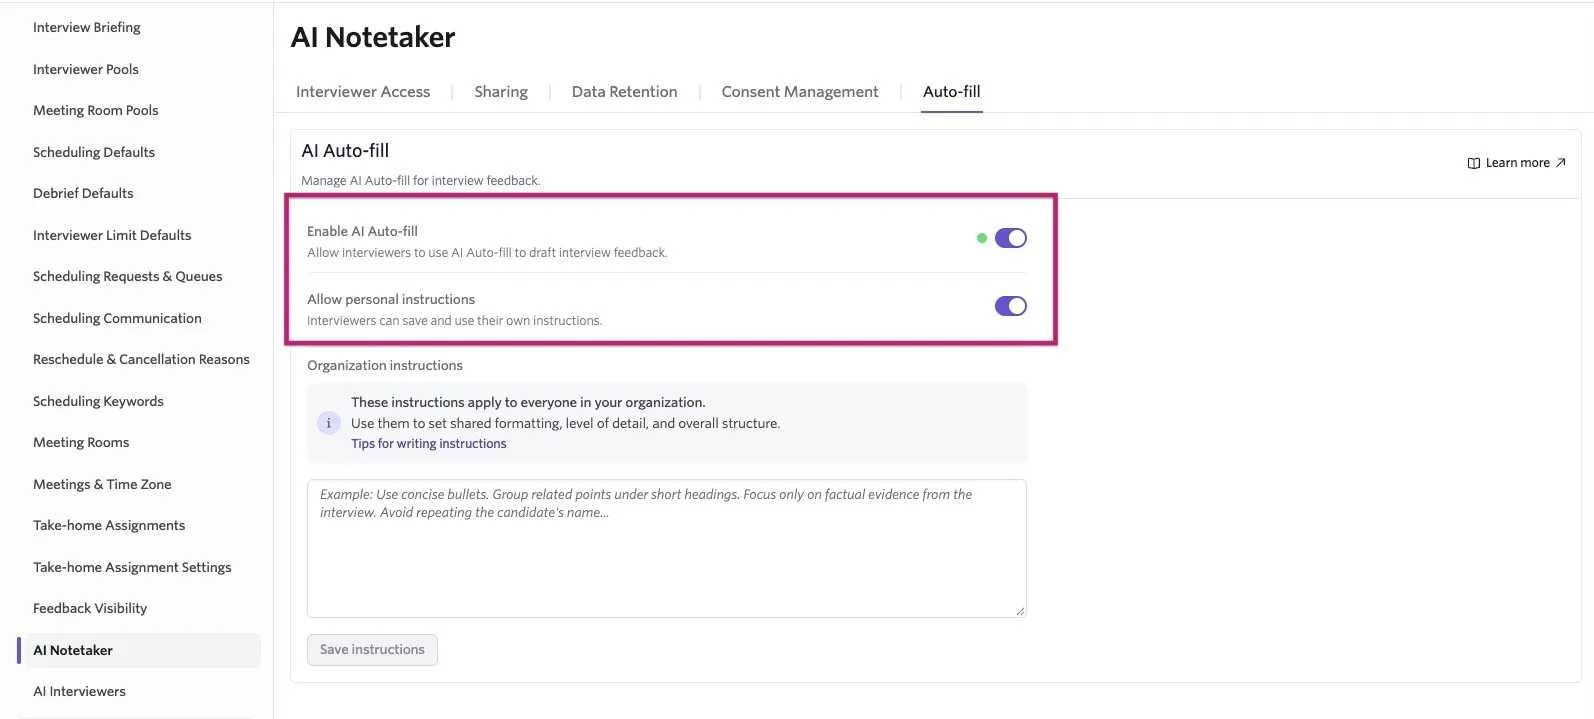Image resolution: width=1594 pixels, height=719 pixels.
Task: Select Reschedule & Cancellation Reasons
Action: click(141, 359)
